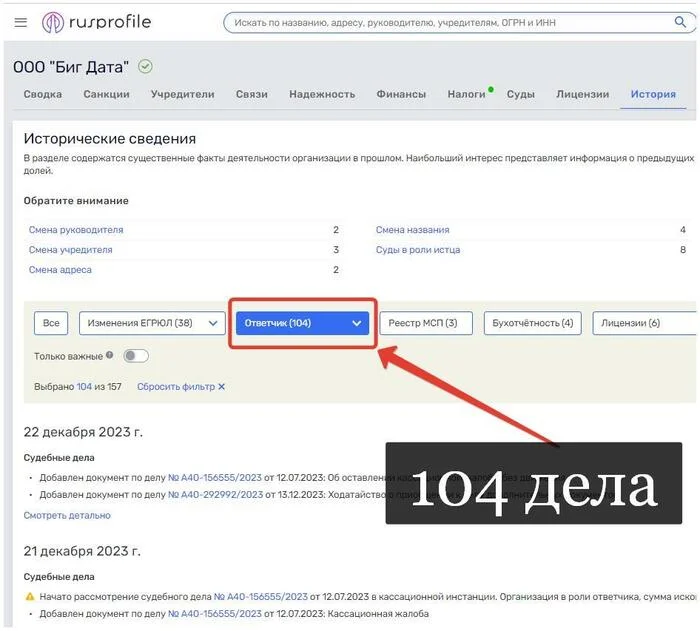Click the Сбросить фильтр link

tap(176, 387)
